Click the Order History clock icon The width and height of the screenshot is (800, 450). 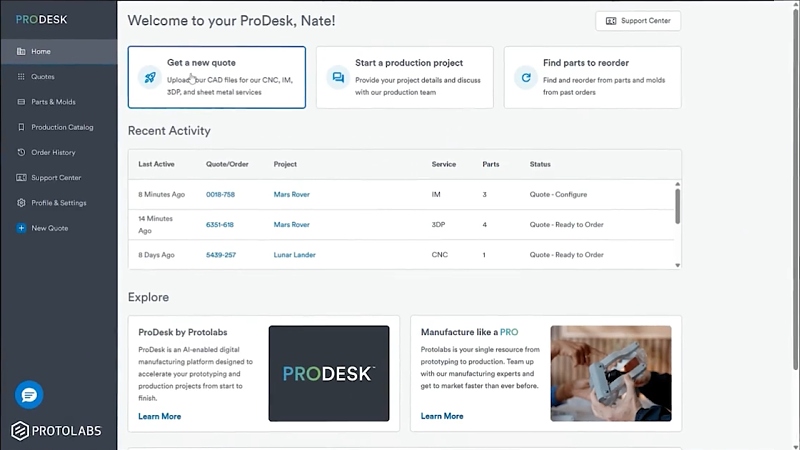tap(21, 153)
